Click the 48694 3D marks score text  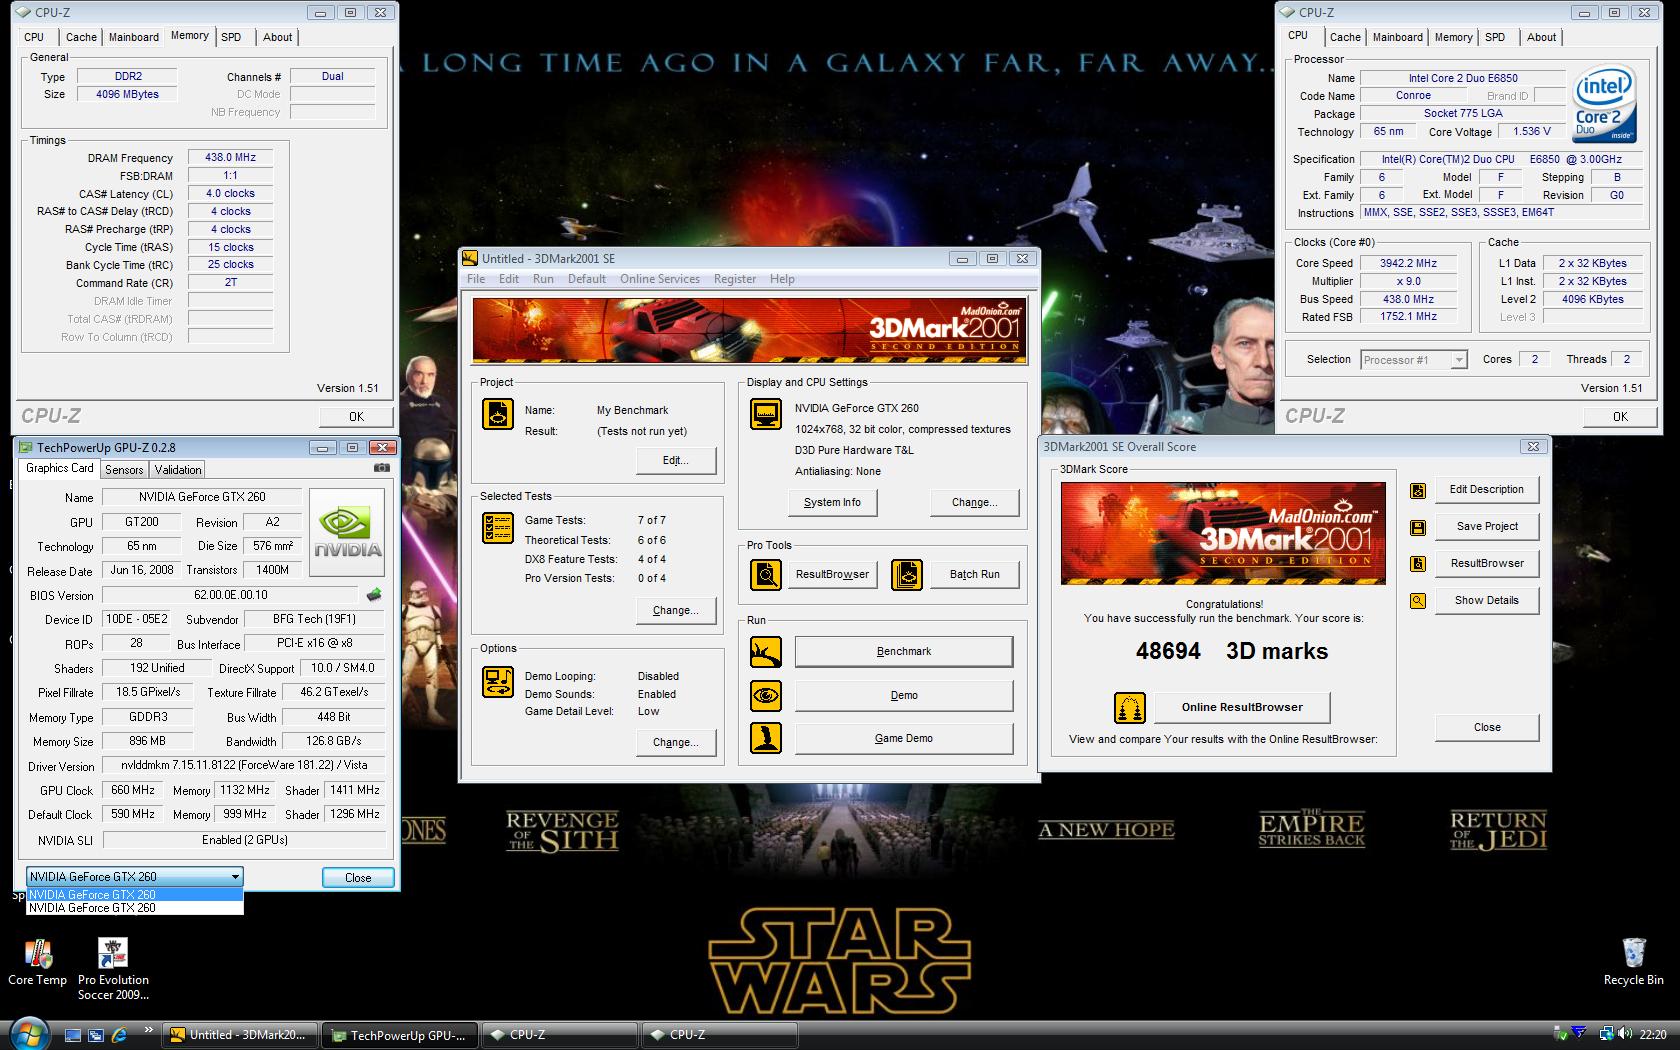(1231, 651)
